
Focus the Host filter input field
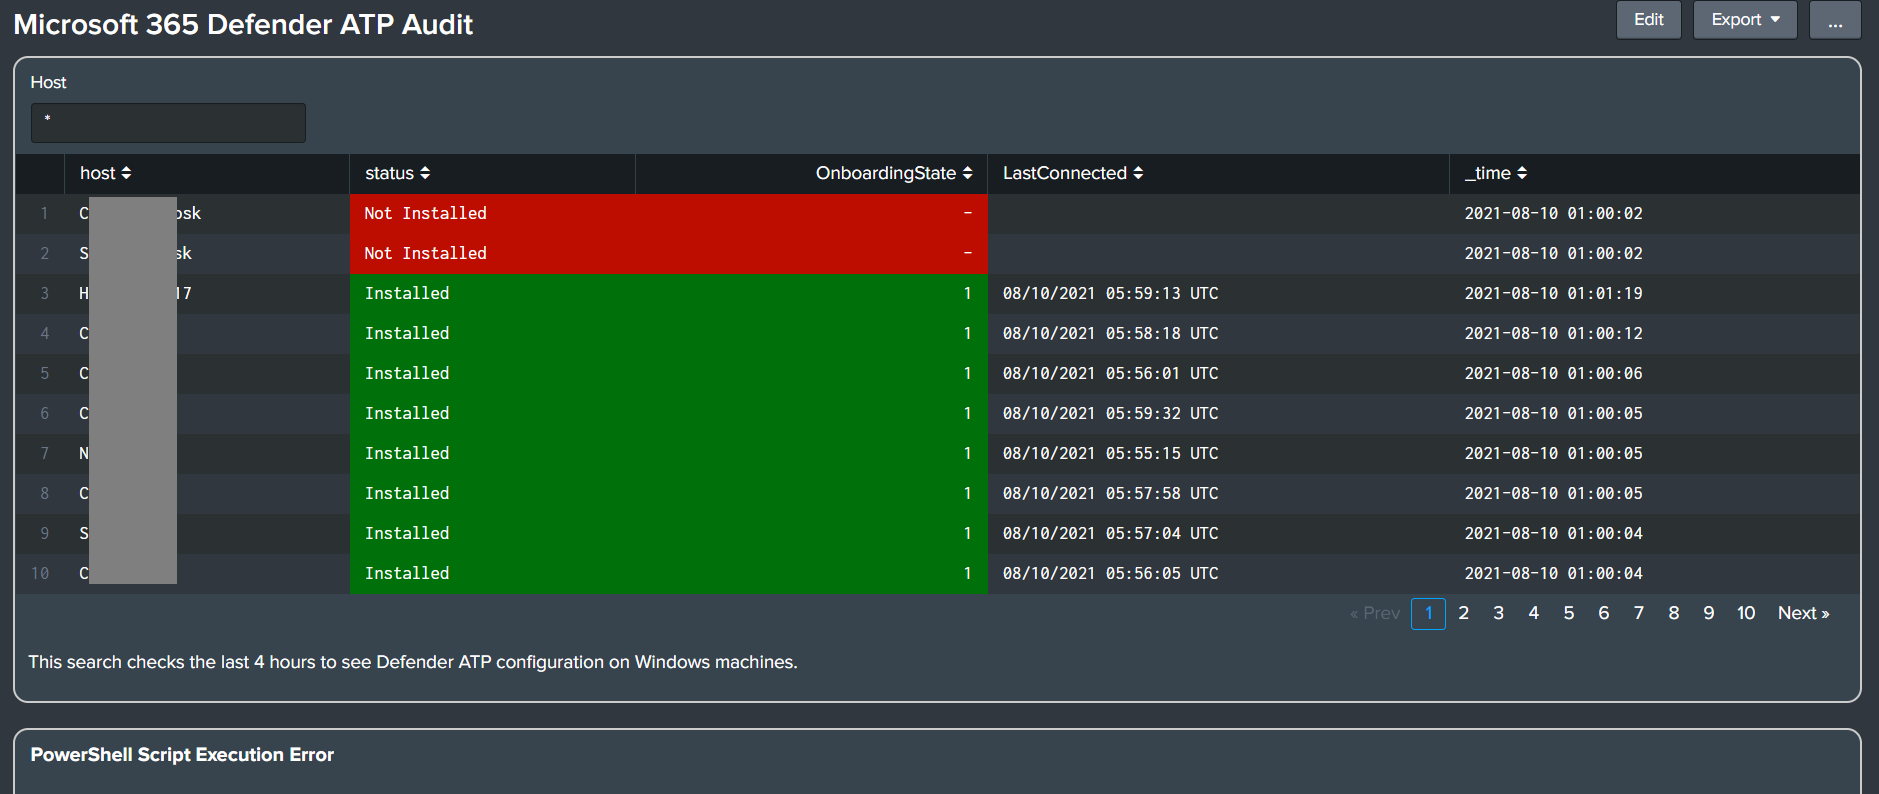click(168, 123)
